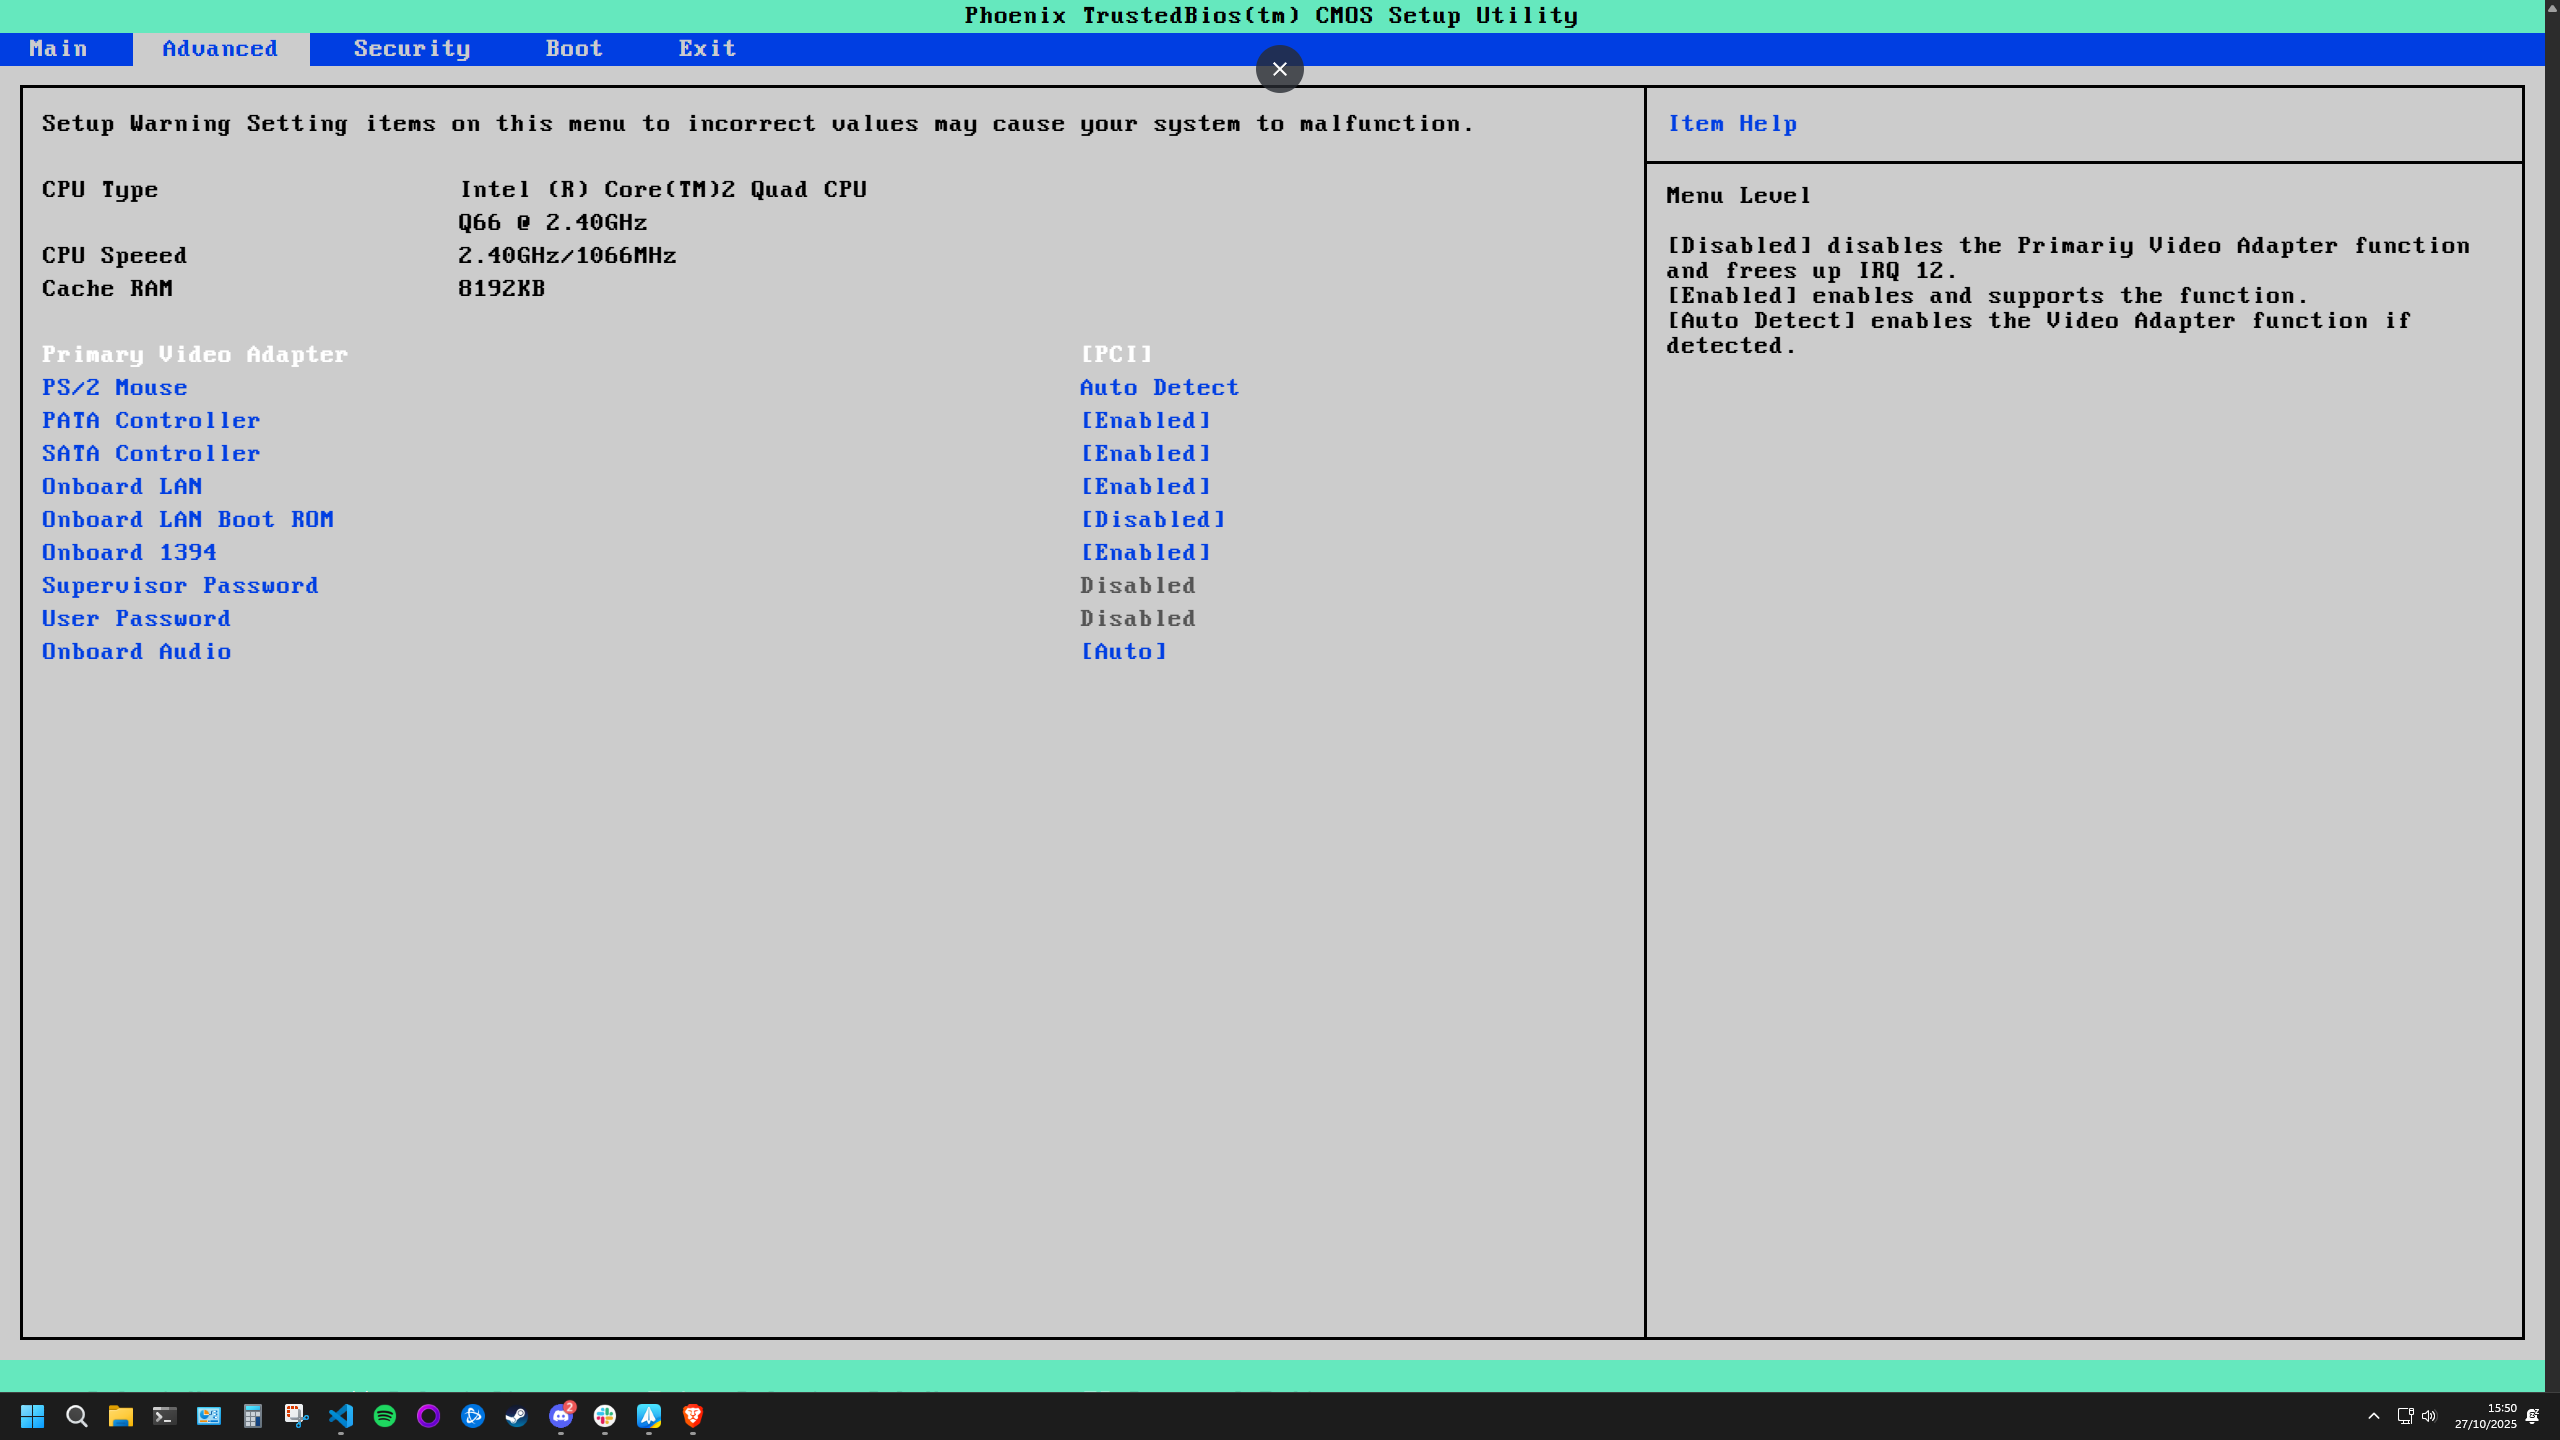Open Onboard Audio Auto value list
Image resolution: width=2560 pixels, height=1440 pixels.
coord(1124,652)
